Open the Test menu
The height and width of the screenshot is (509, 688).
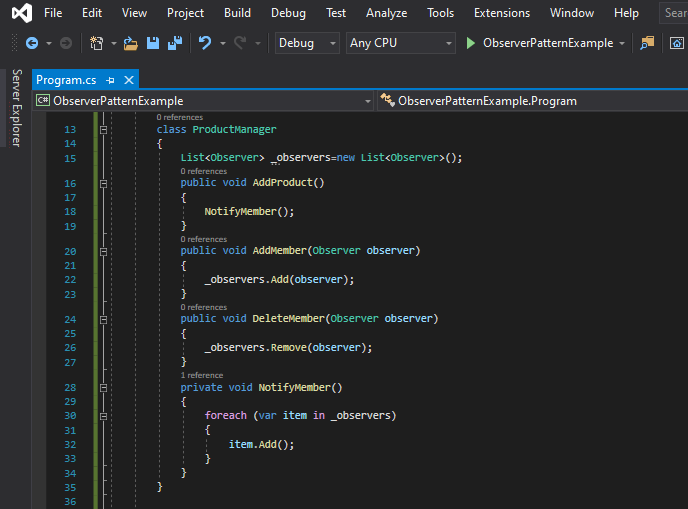pos(336,13)
